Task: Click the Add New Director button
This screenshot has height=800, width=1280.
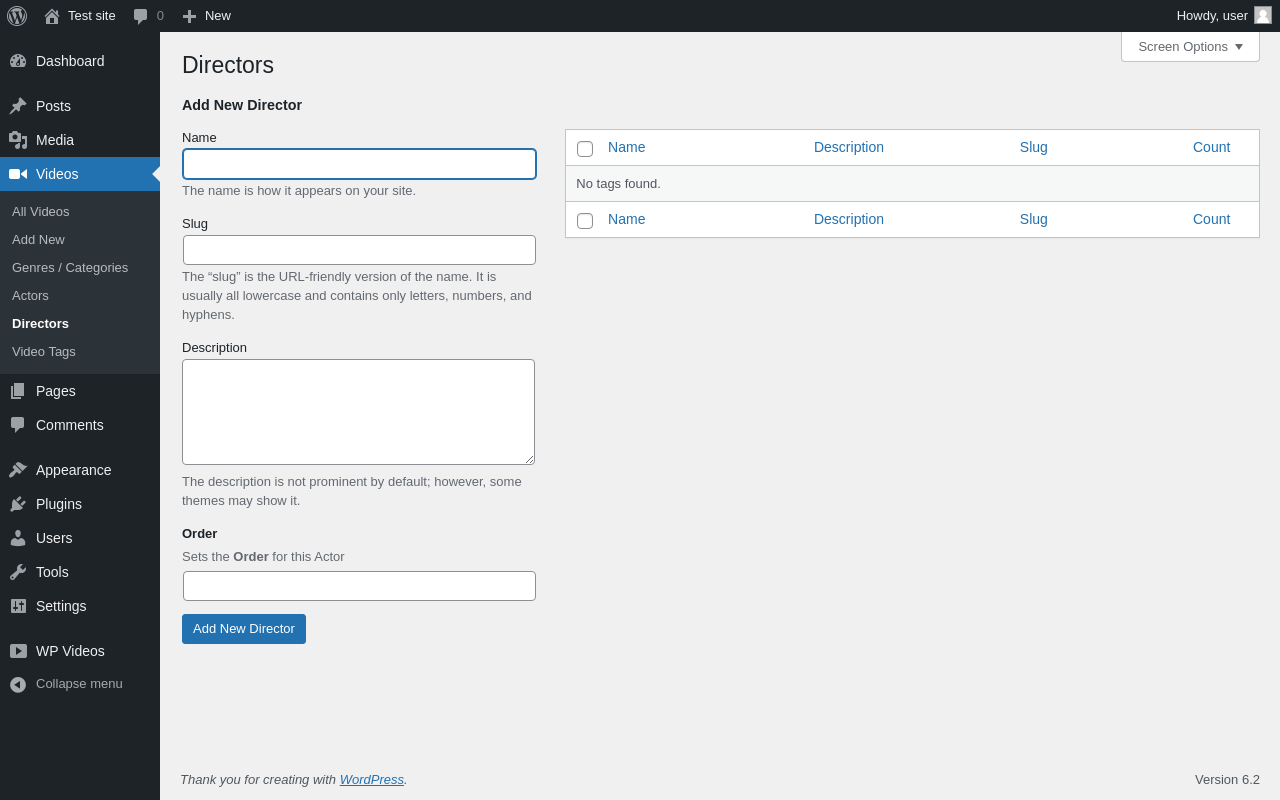Action: point(244,629)
